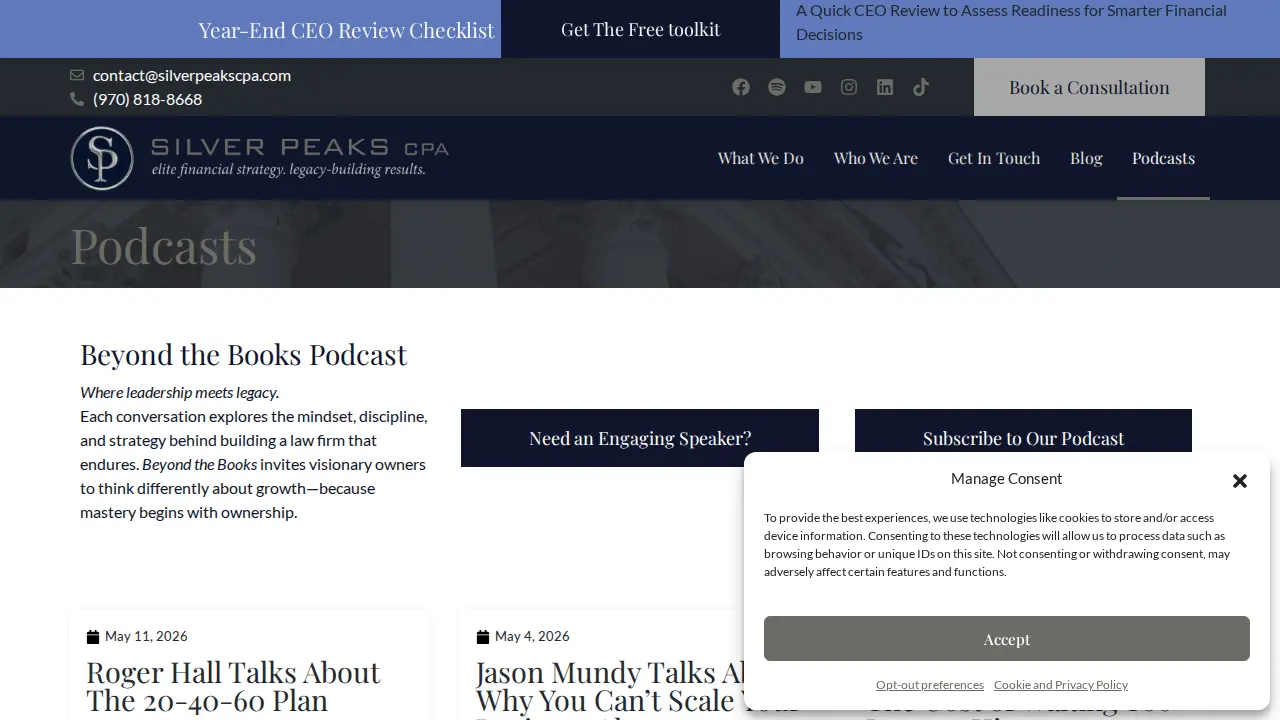Click the Silver Peaks CPA logo

259,158
